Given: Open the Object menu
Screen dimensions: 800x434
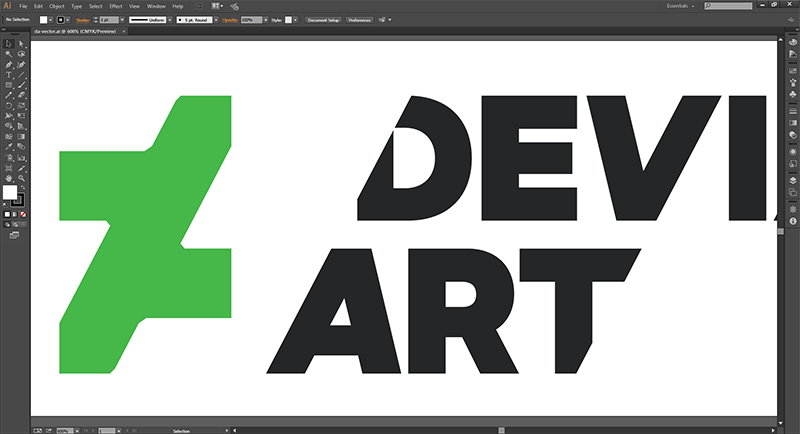Looking at the screenshot, I should (x=57, y=6).
